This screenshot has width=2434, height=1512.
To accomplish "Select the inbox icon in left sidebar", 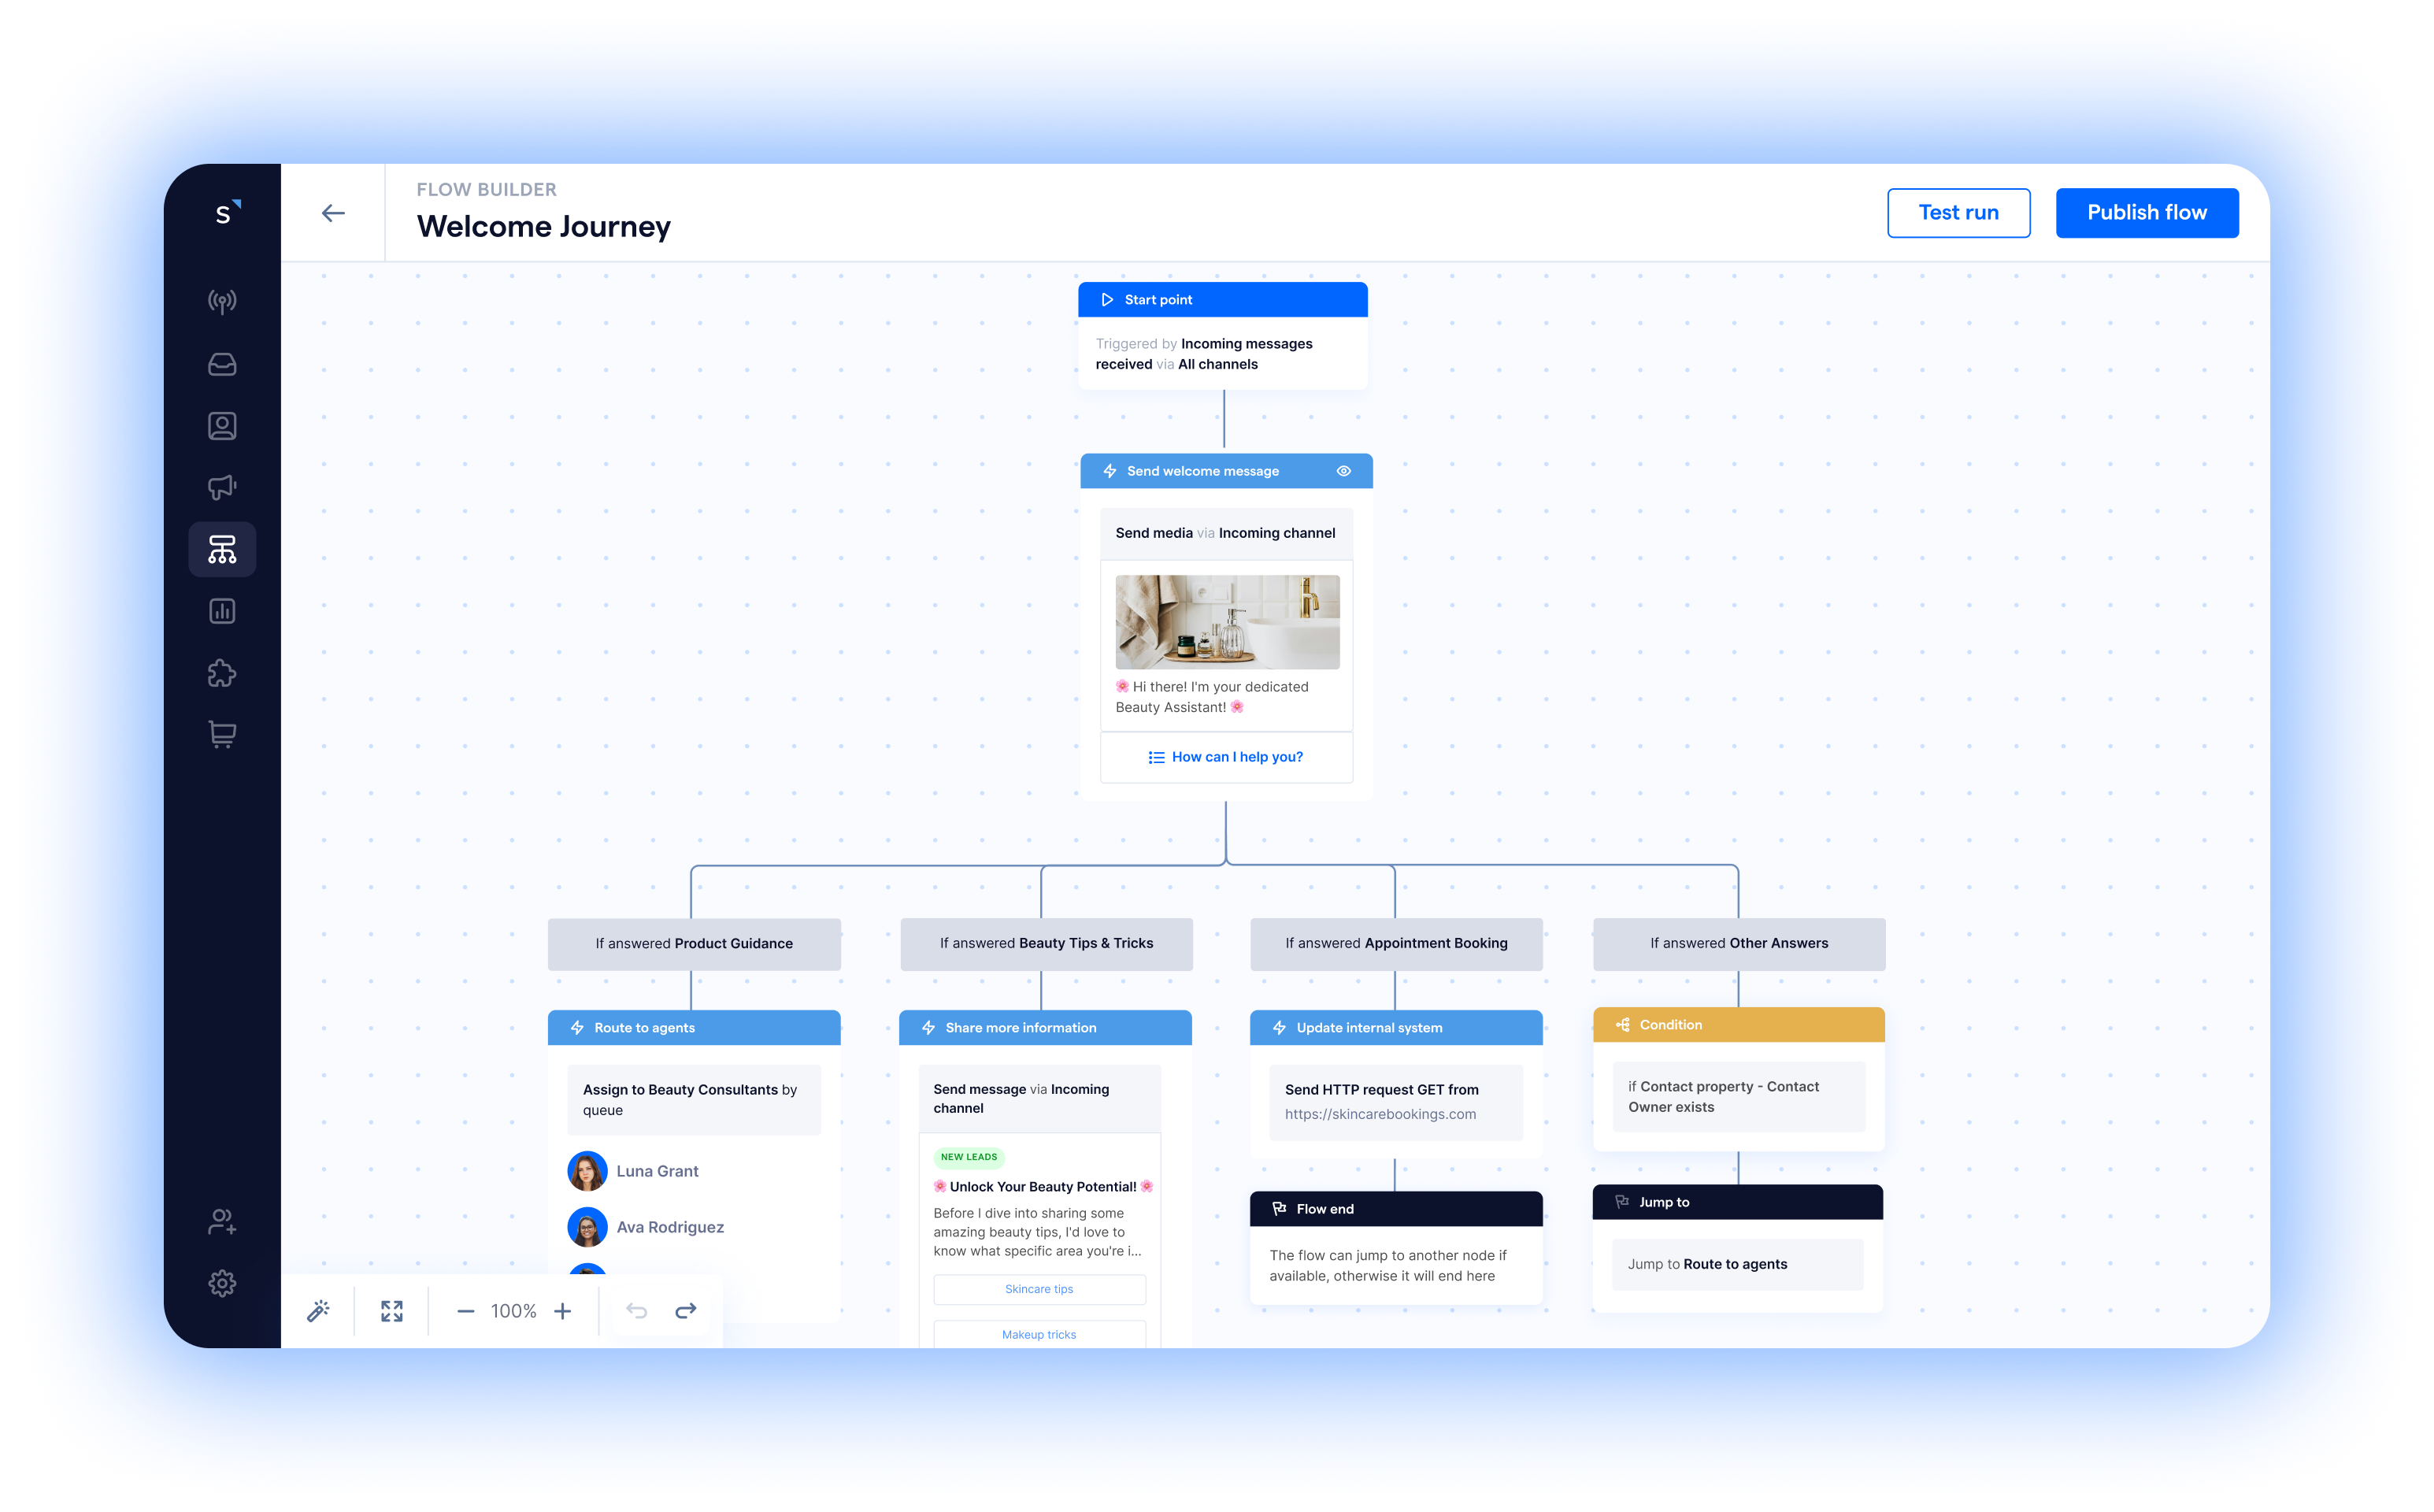I will pos(223,364).
